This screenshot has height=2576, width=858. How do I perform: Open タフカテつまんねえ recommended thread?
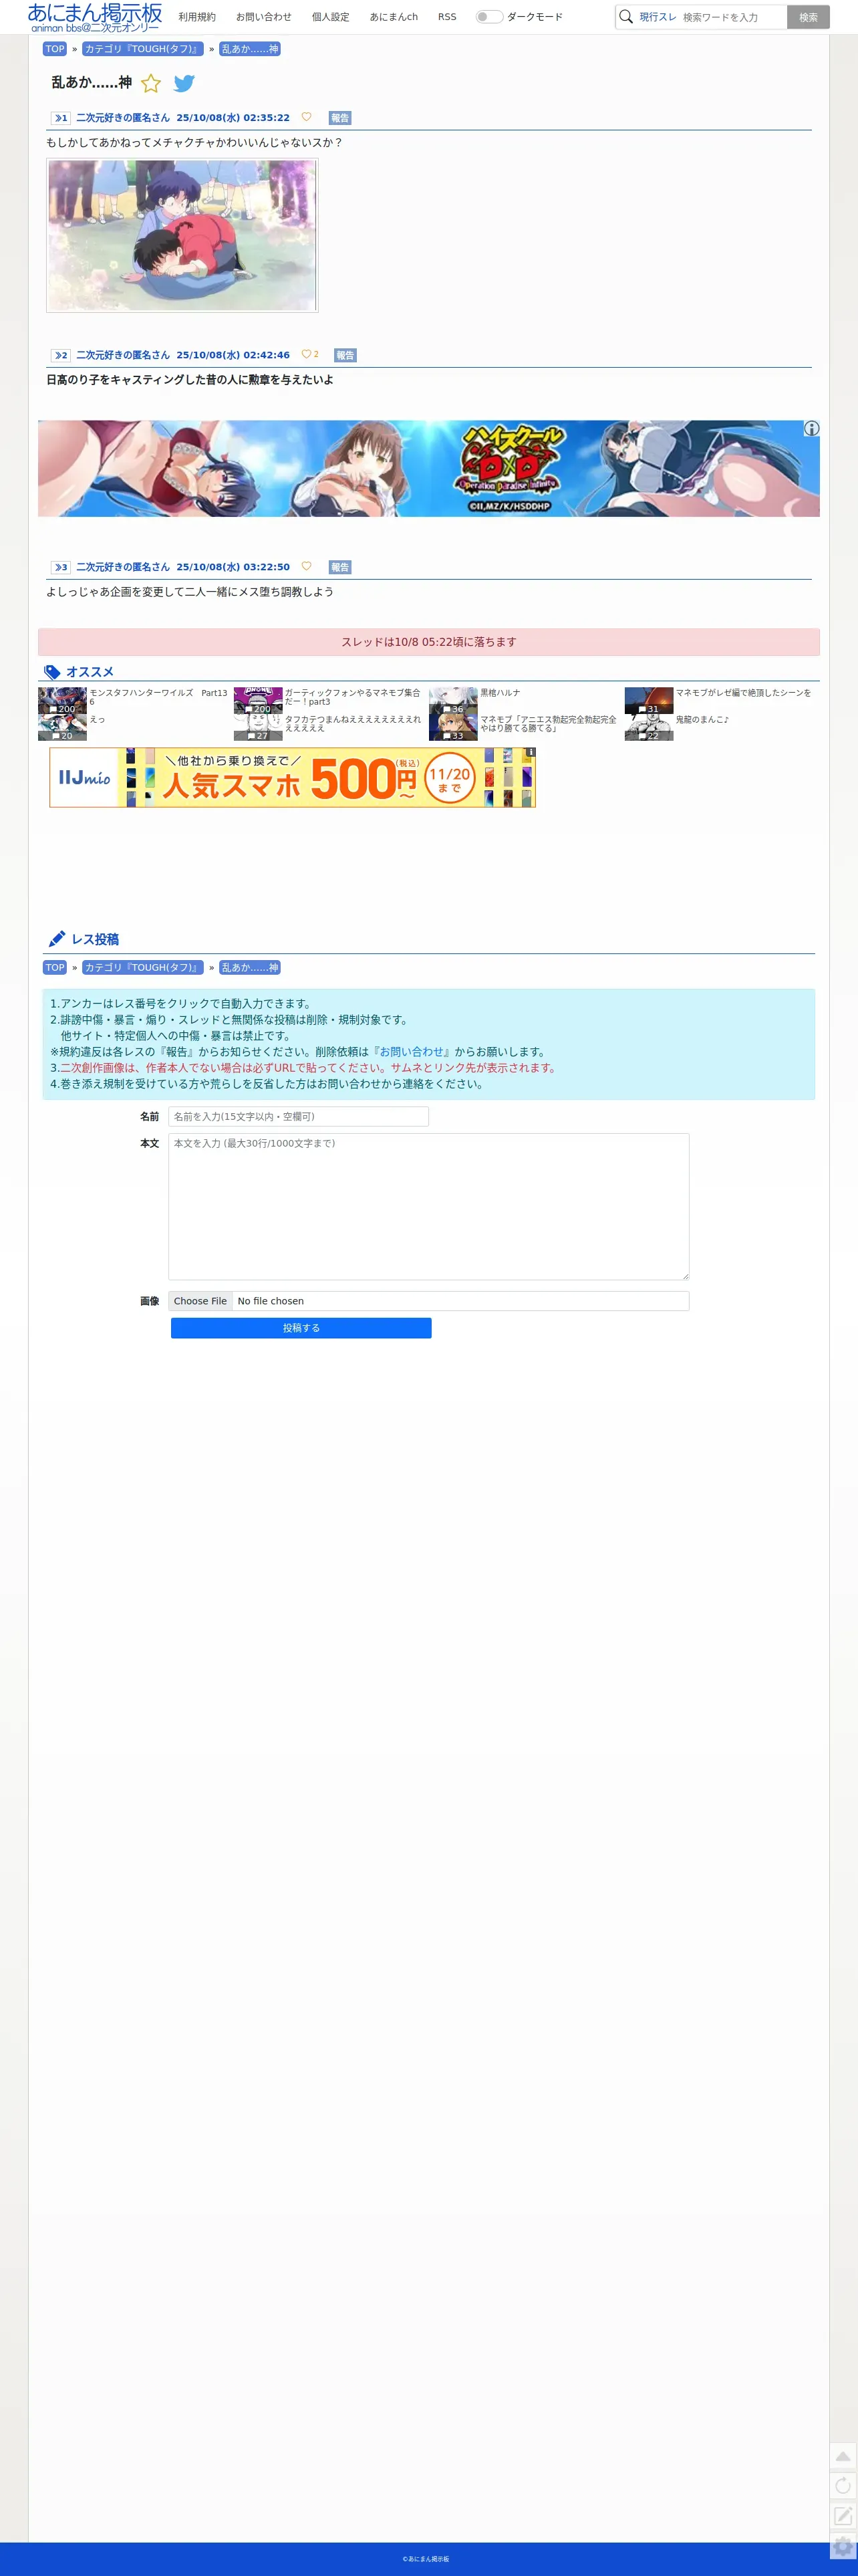352,724
